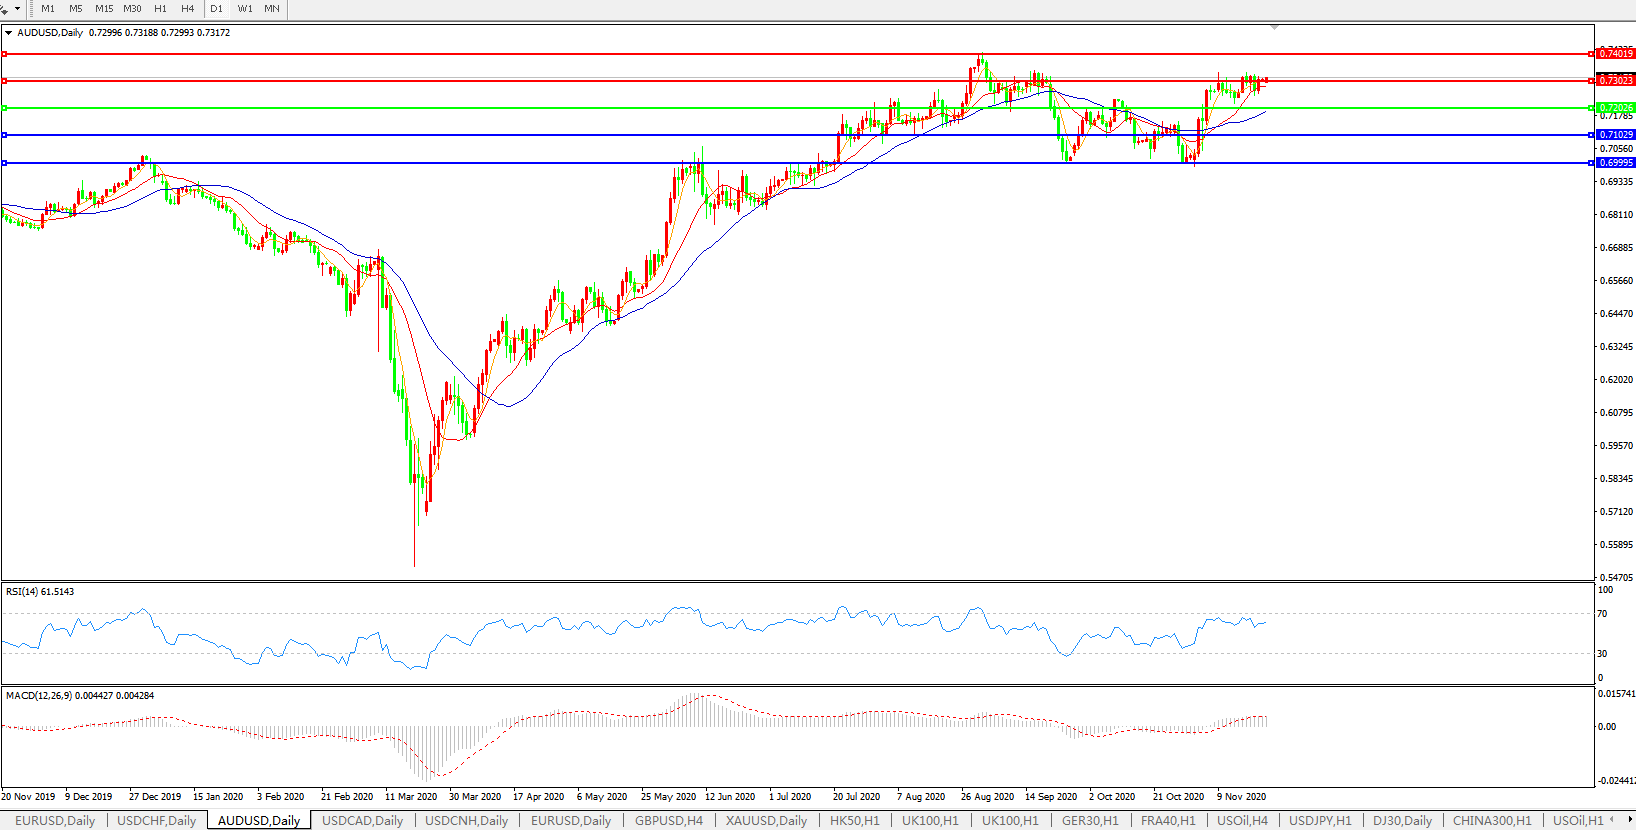Grab the toolbar drag handle before M1
Image resolution: width=1636 pixels, height=830 pixels.
click(x=32, y=9)
